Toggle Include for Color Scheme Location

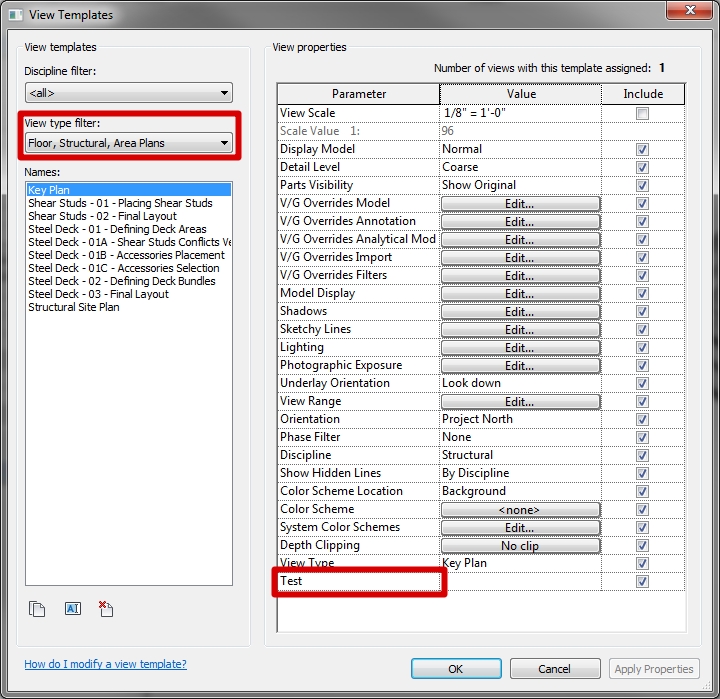(x=642, y=491)
